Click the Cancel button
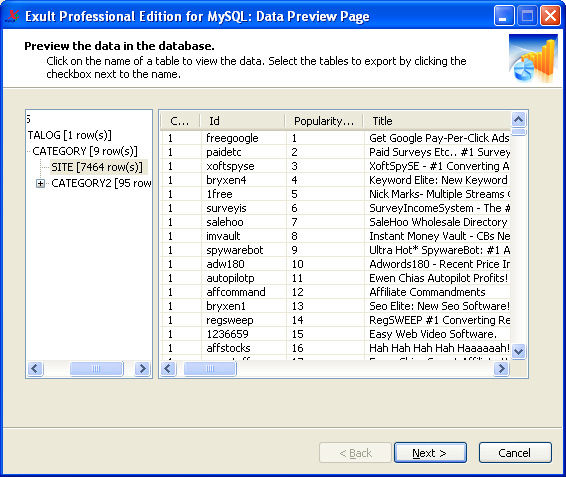 click(515, 453)
